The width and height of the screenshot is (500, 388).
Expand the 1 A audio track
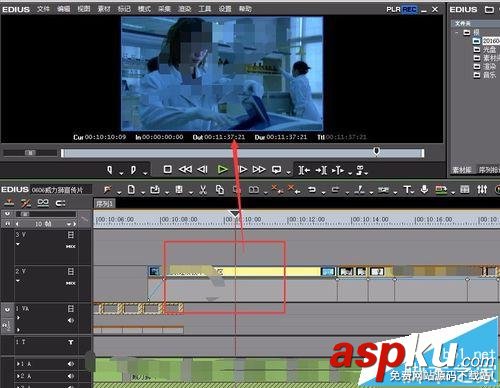[18, 364]
